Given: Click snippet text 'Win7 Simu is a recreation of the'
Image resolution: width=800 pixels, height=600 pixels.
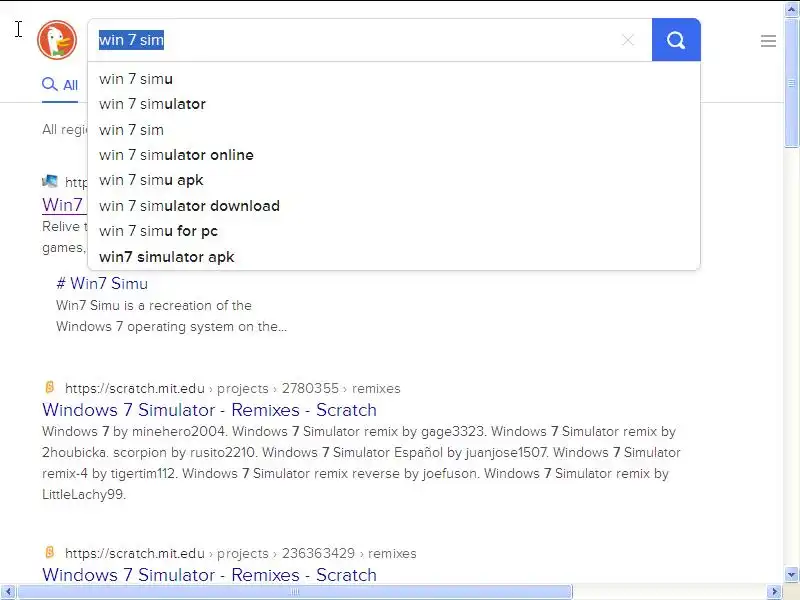Looking at the screenshot, I should [154, 305].
